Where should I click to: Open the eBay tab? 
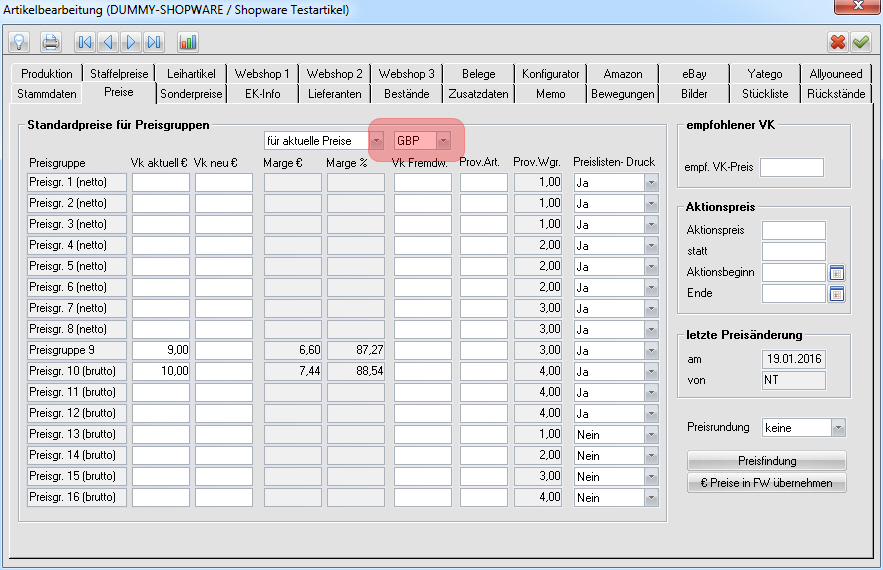(694, 74)
